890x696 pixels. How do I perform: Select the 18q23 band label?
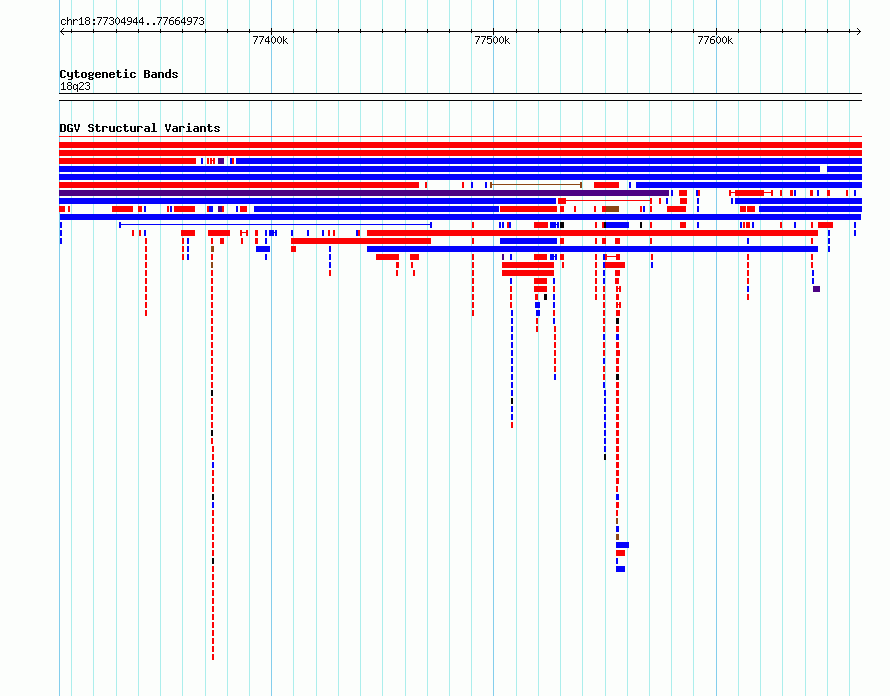75,86
